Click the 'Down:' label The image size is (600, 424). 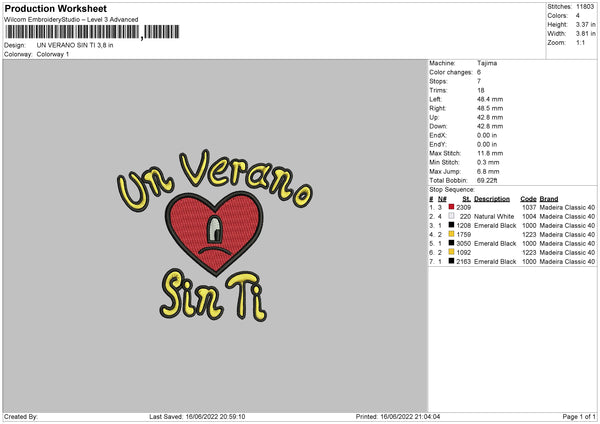438,126
